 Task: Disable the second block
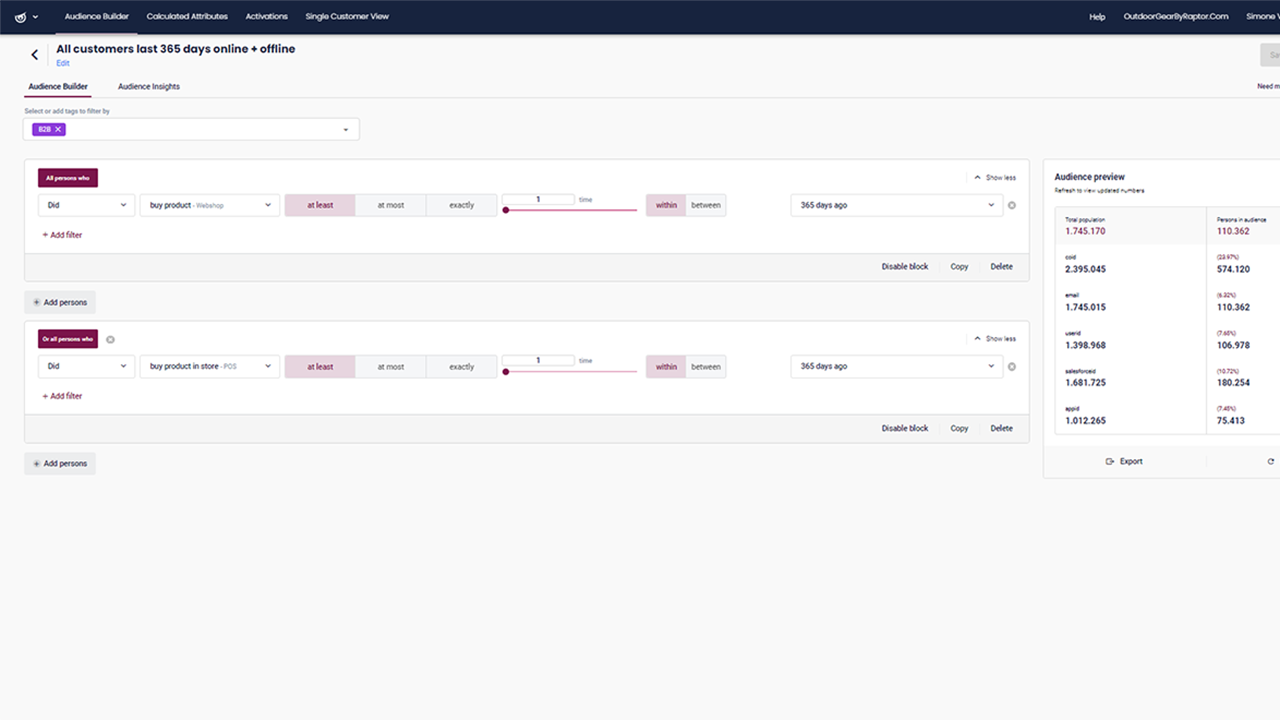point(905,428)
